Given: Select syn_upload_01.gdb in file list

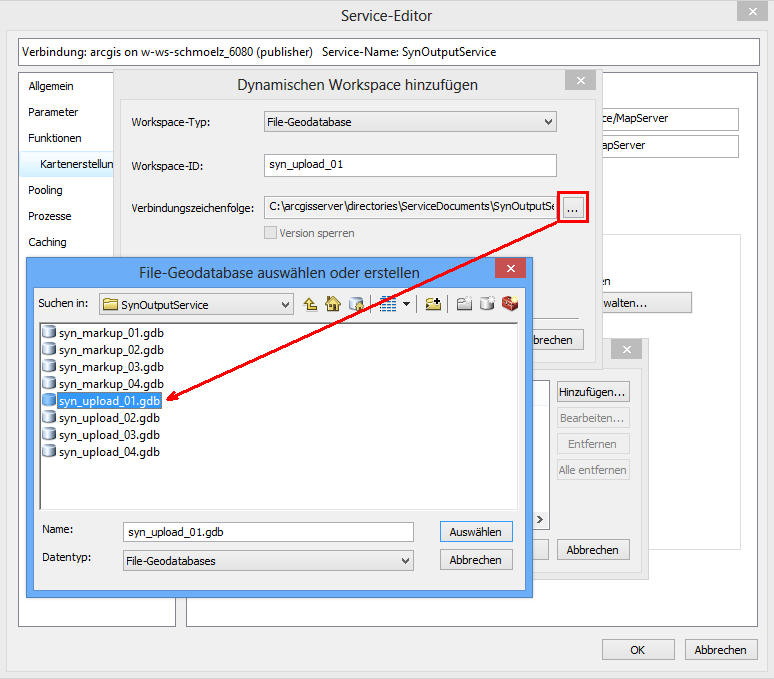Looking at the screenshot, I should click(109, 401).
